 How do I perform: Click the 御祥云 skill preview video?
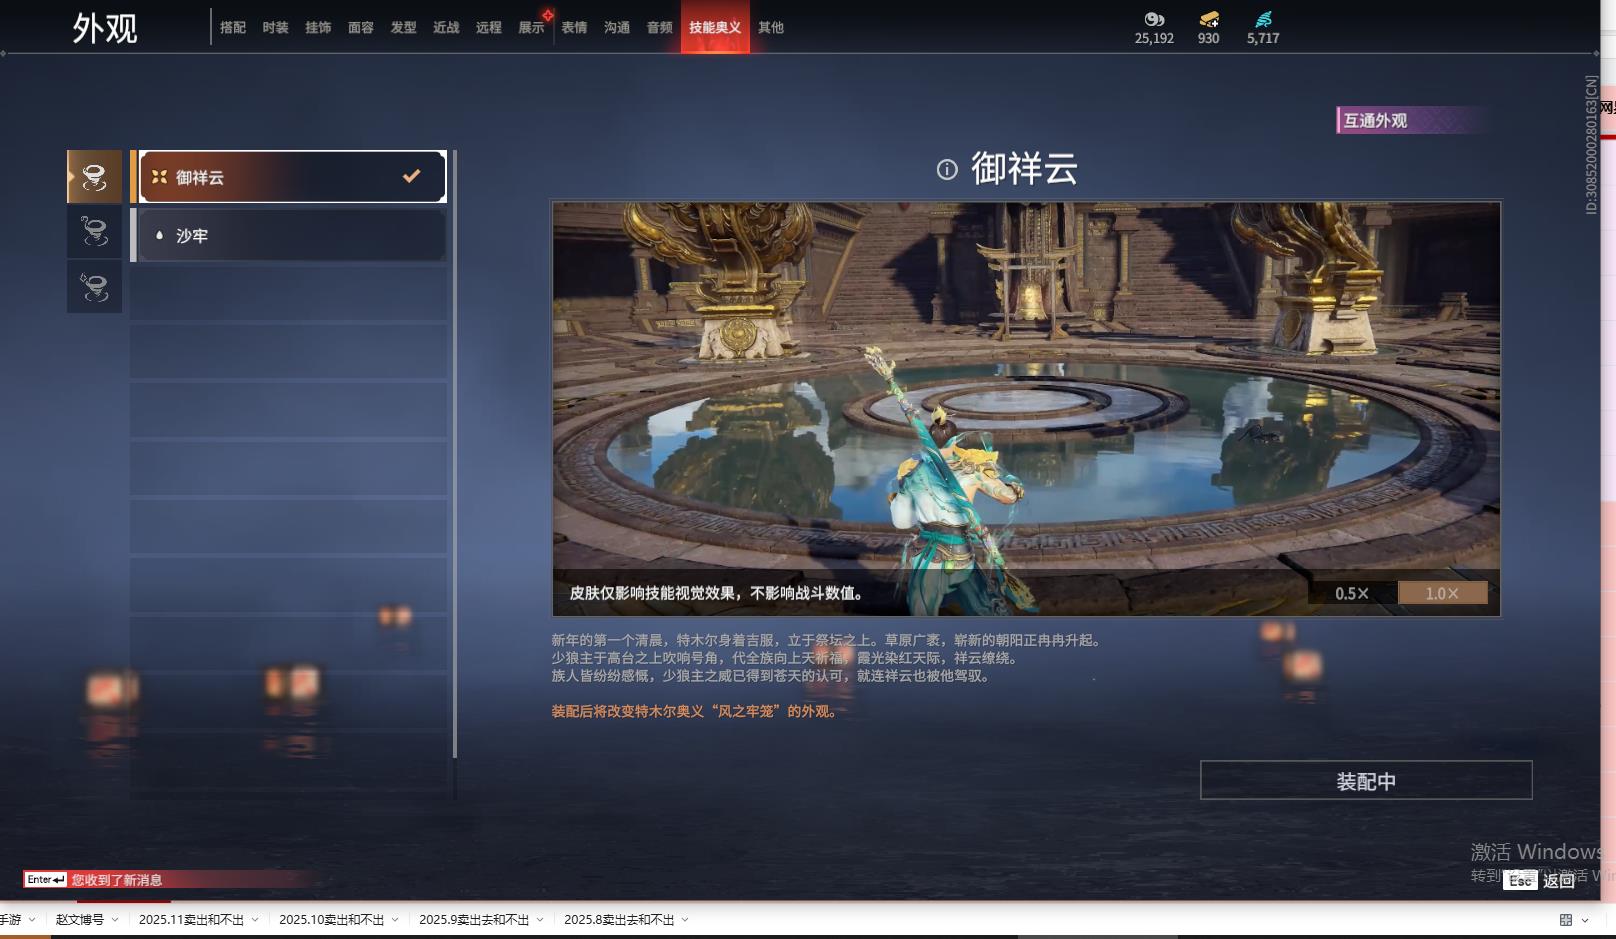pos(1026,400)
